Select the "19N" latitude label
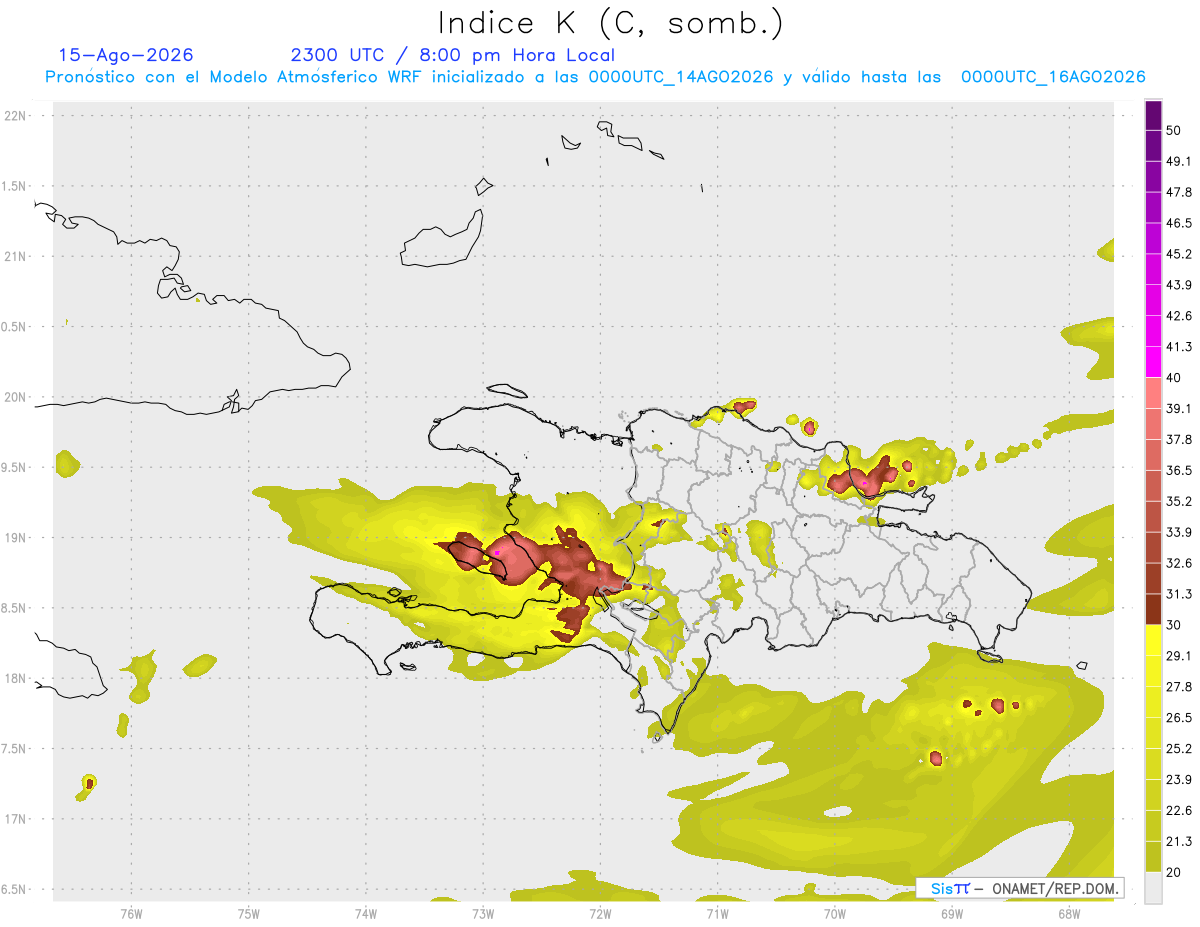This screenshot has width=1200, height=927. 15,538
